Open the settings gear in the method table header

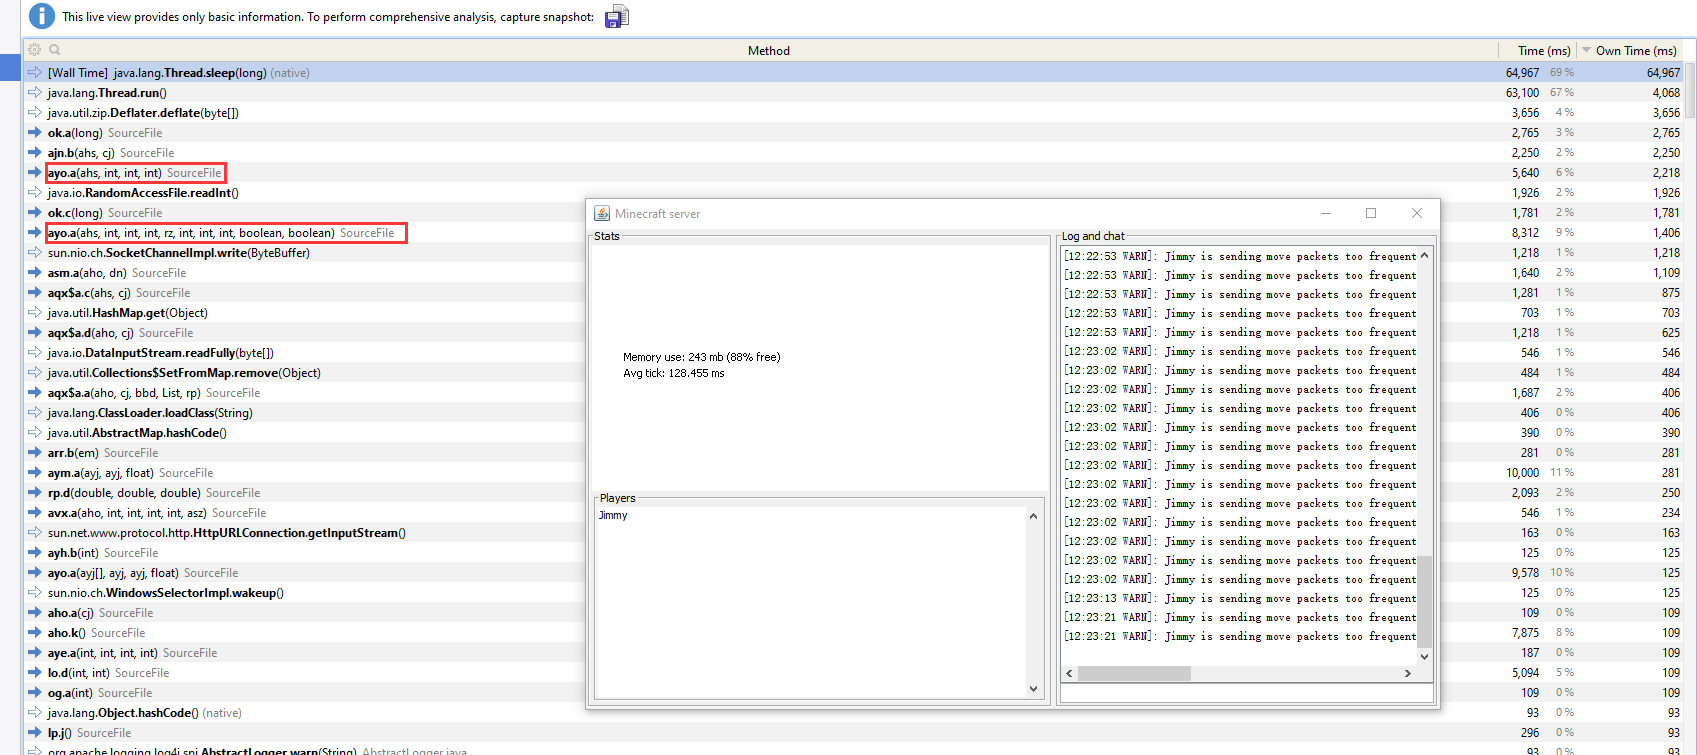[x=35, y=50]
